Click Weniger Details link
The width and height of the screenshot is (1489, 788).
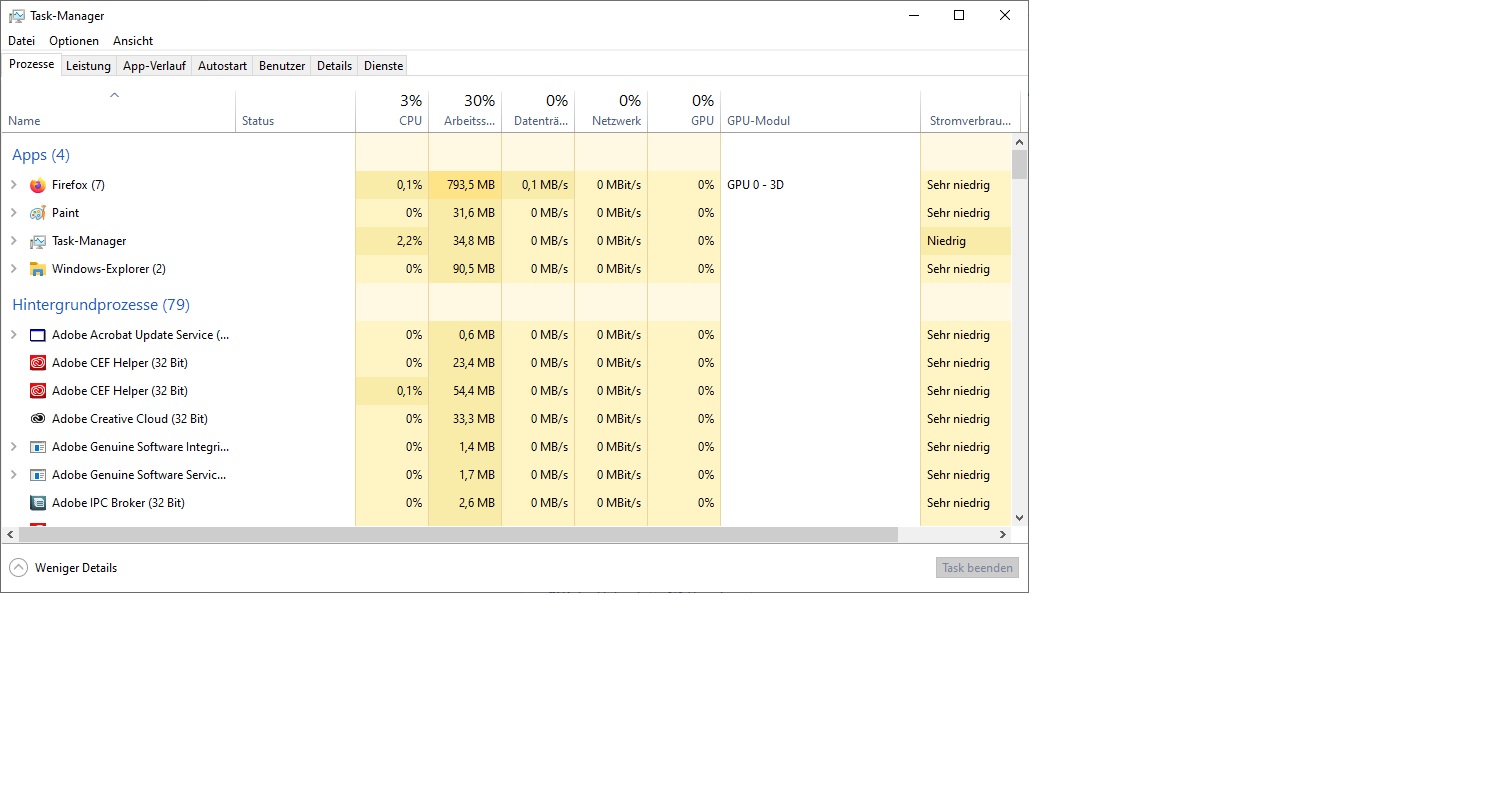tap(76, 568)
